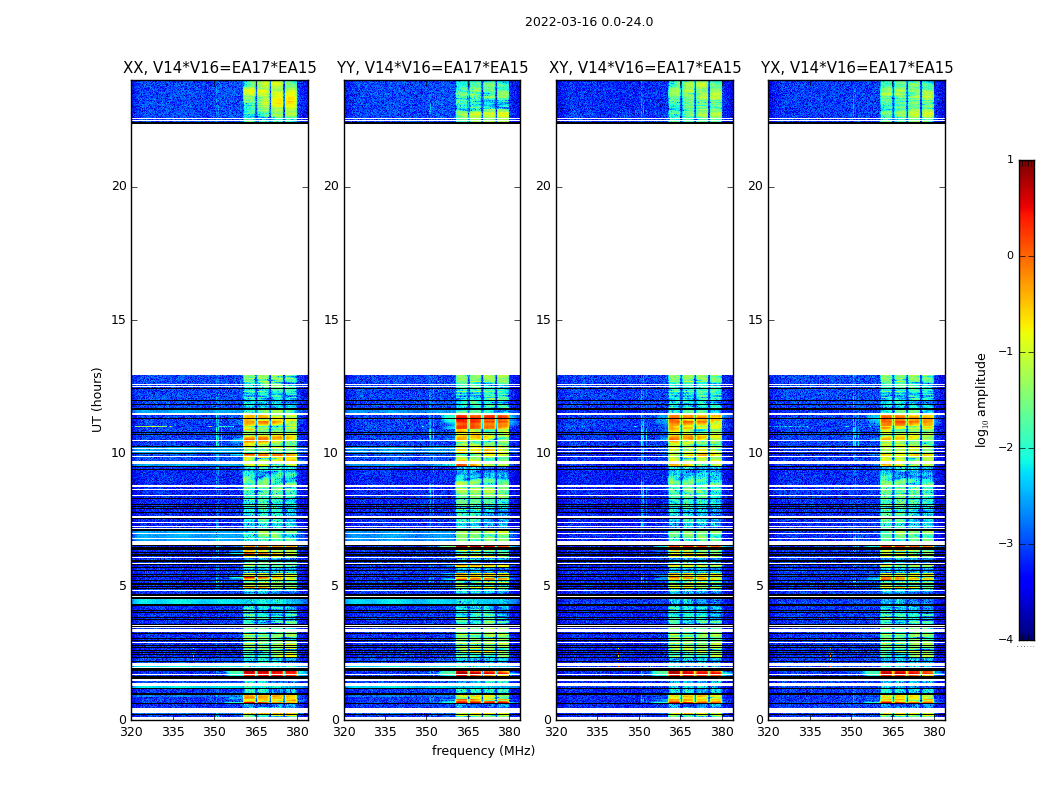Click the frequency (MHz) x-axis label

483,751
